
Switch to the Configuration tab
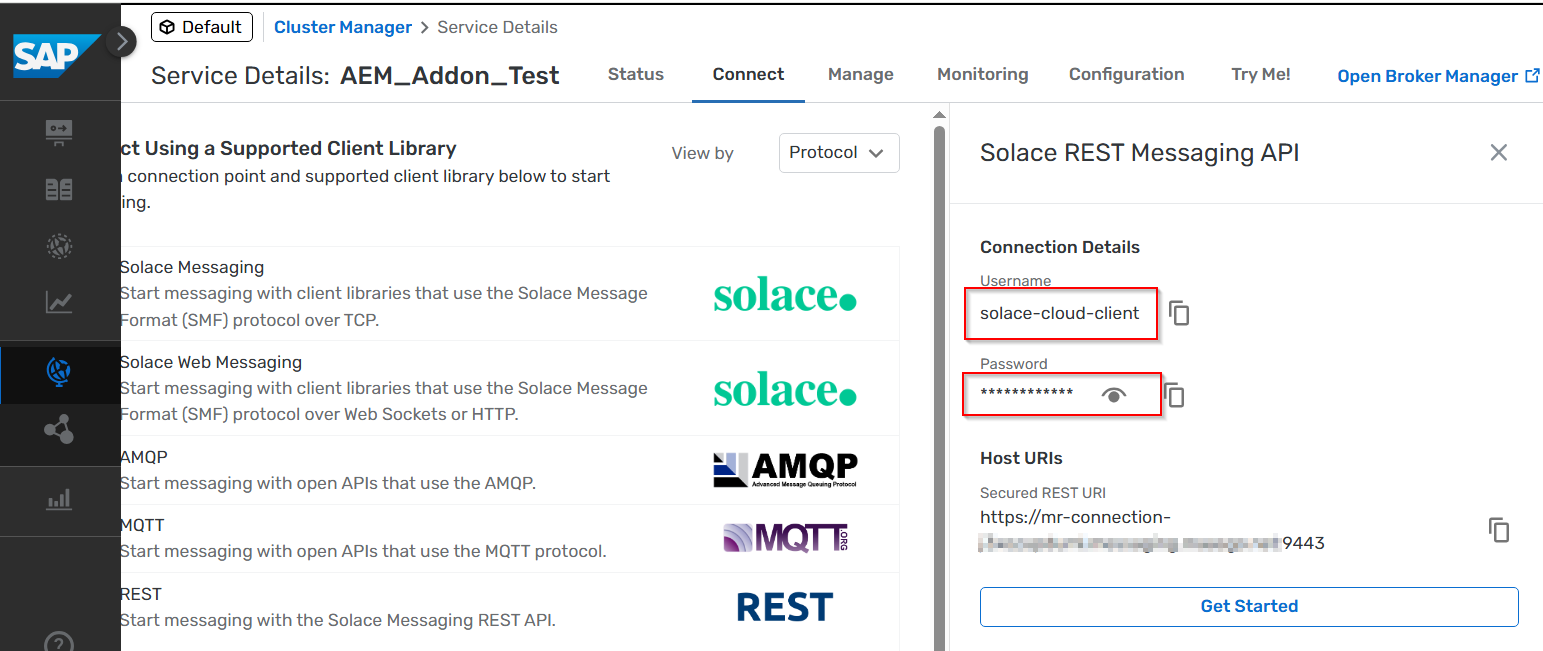pyautogui.click(x=1127, y=74)
